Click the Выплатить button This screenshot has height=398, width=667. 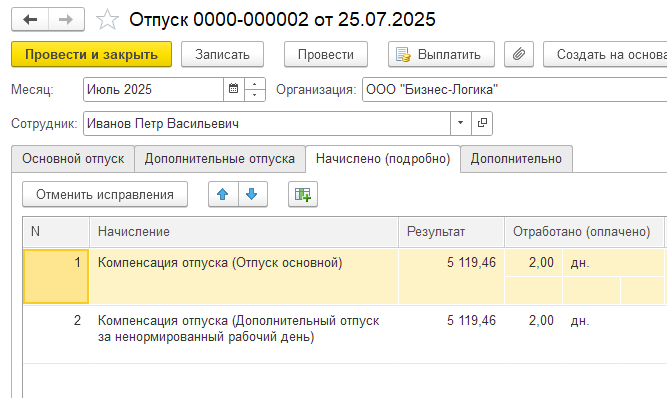click(441, 54)
